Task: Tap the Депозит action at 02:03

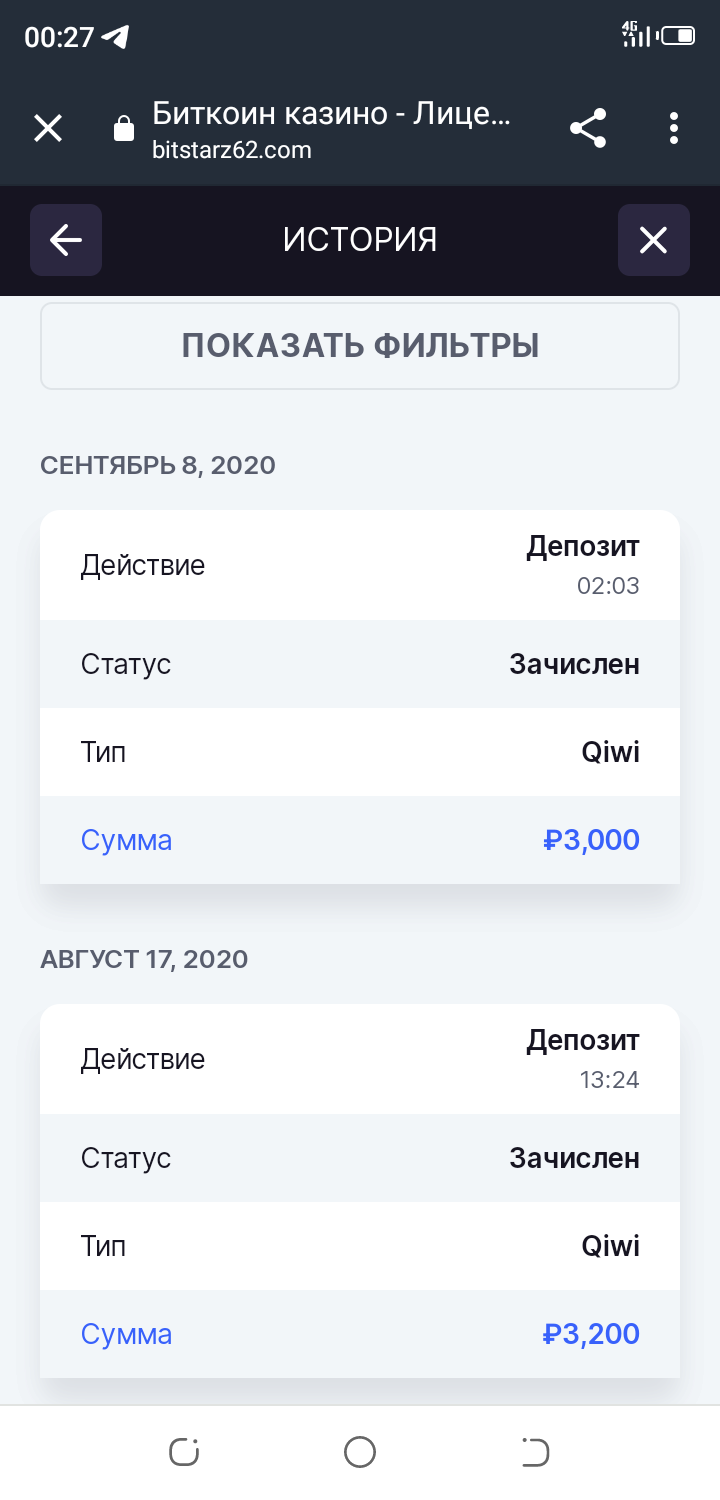Action: 582,548
